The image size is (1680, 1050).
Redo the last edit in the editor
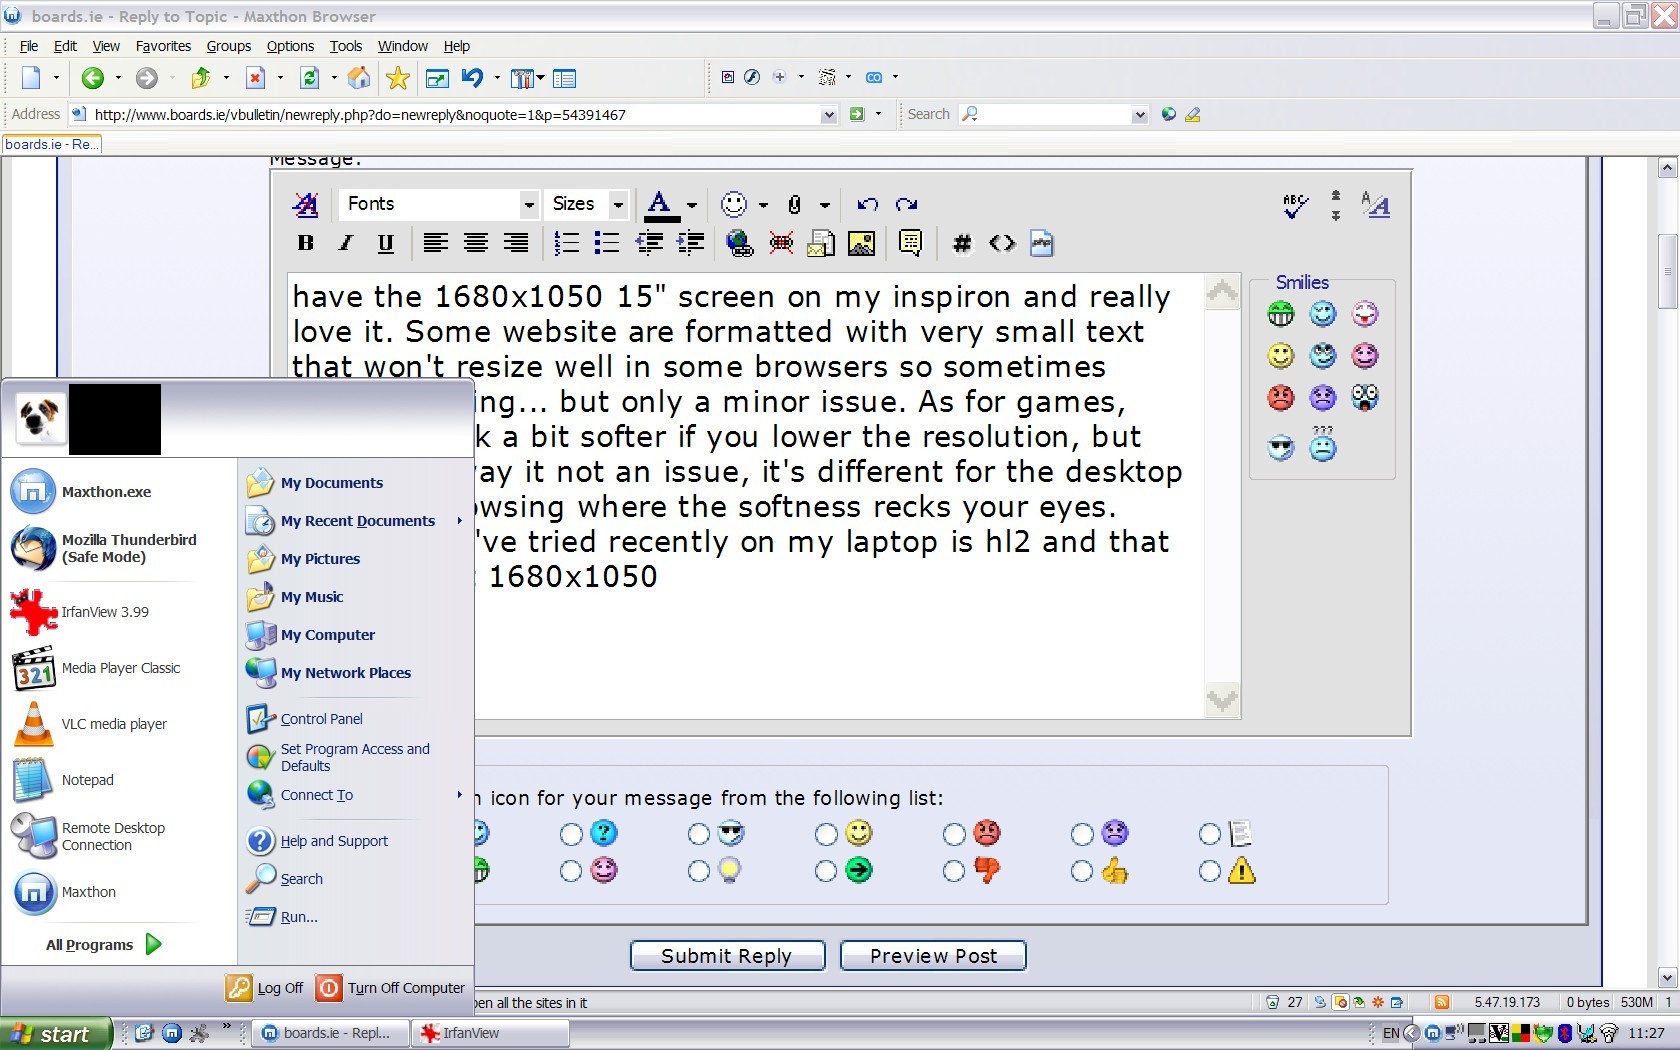pos(907,204)
